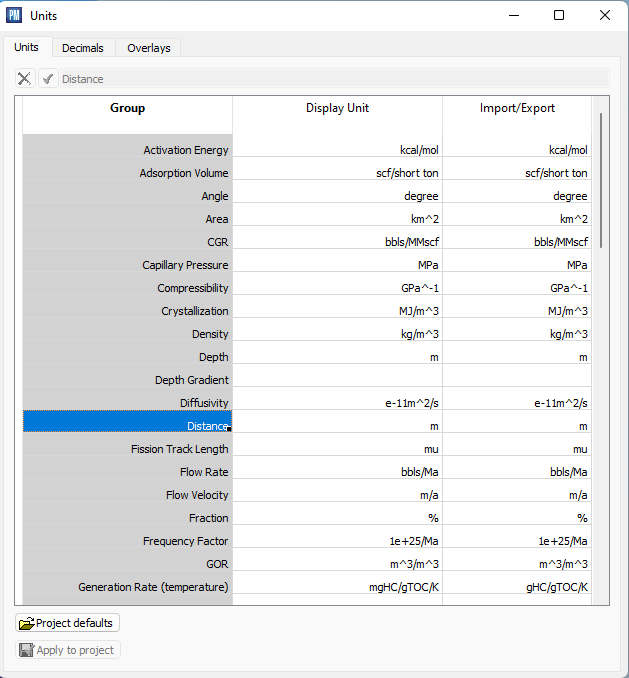Maximize the Units window

pyautogui.click(x=559, y=15)
